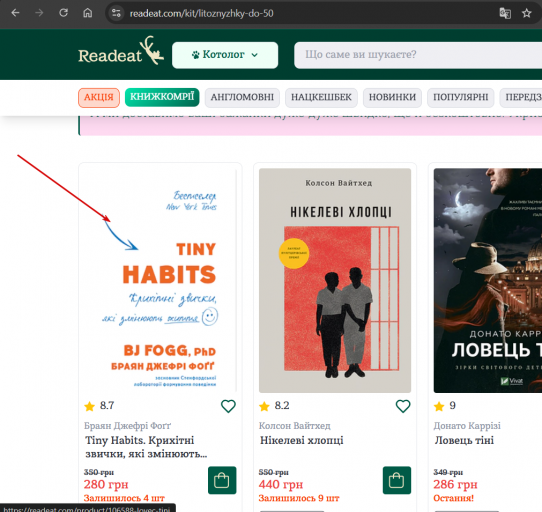View site information icon in address bar
Image resolution: width=542 pixels, height=512 pixels.
coord(116,13)
